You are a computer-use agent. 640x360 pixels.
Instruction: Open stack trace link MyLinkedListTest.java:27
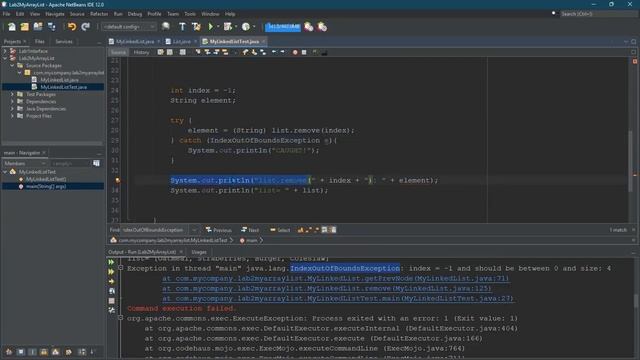pos(338,298)
